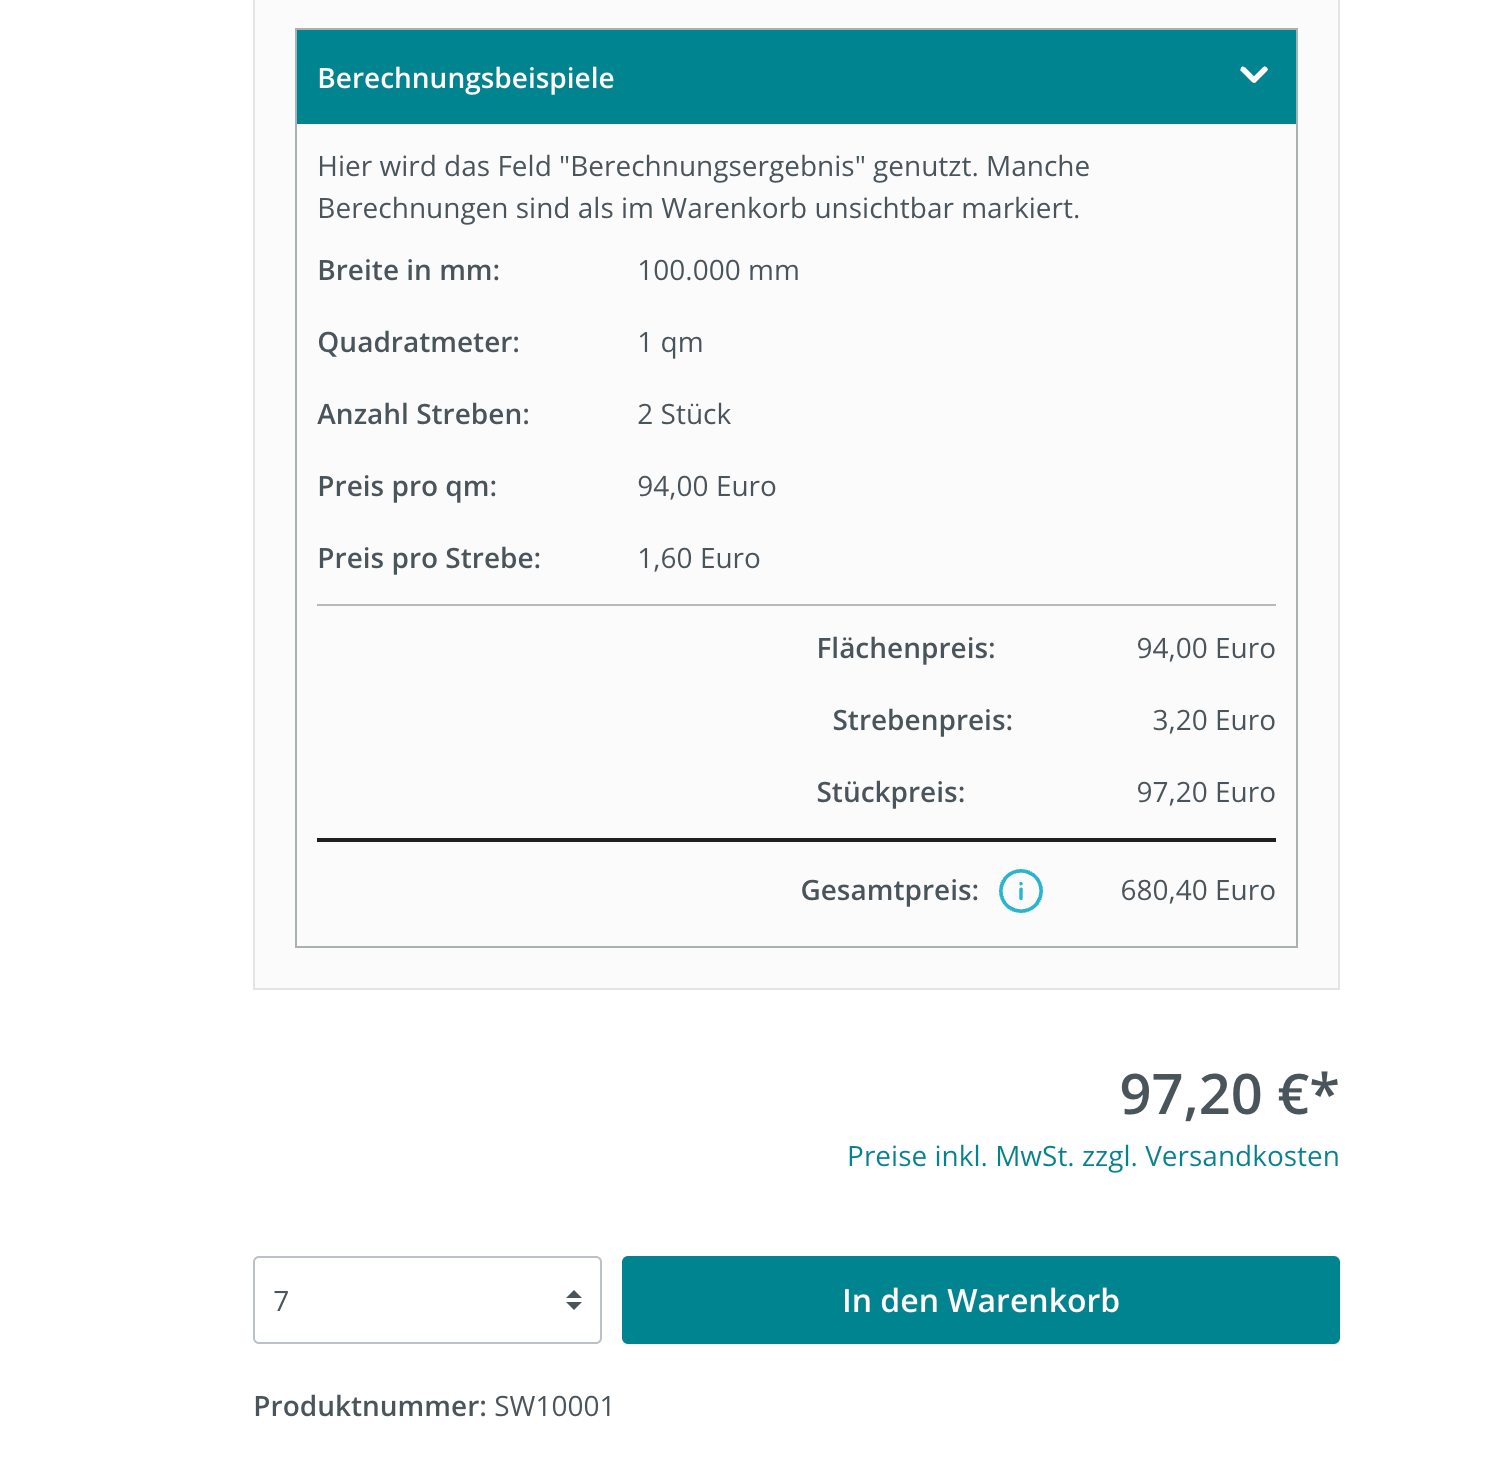Click the Quadratmeter value 1 qm

[x=670, y=343]
